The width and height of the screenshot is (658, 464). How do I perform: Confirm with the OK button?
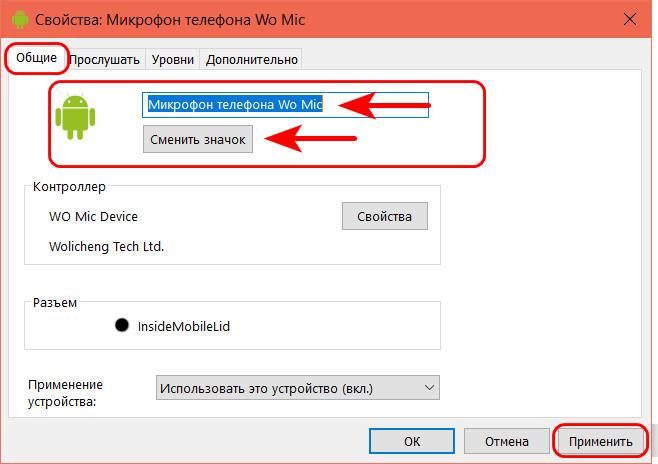pos(412,441)
